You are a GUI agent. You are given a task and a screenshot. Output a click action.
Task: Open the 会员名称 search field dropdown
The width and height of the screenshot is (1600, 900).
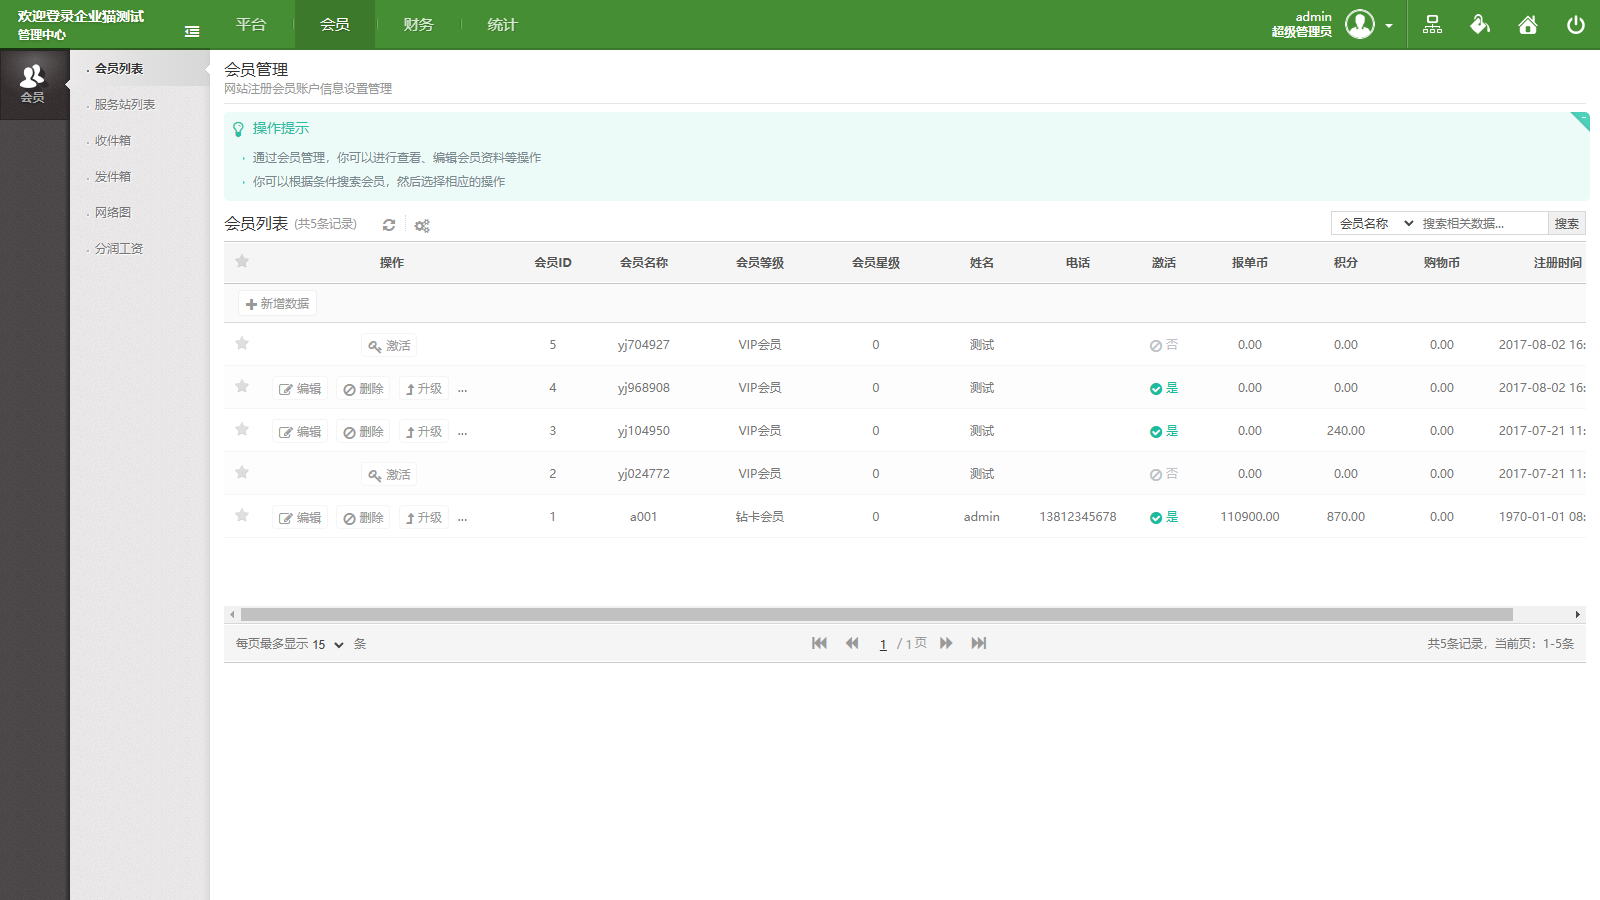(1376, 223)
